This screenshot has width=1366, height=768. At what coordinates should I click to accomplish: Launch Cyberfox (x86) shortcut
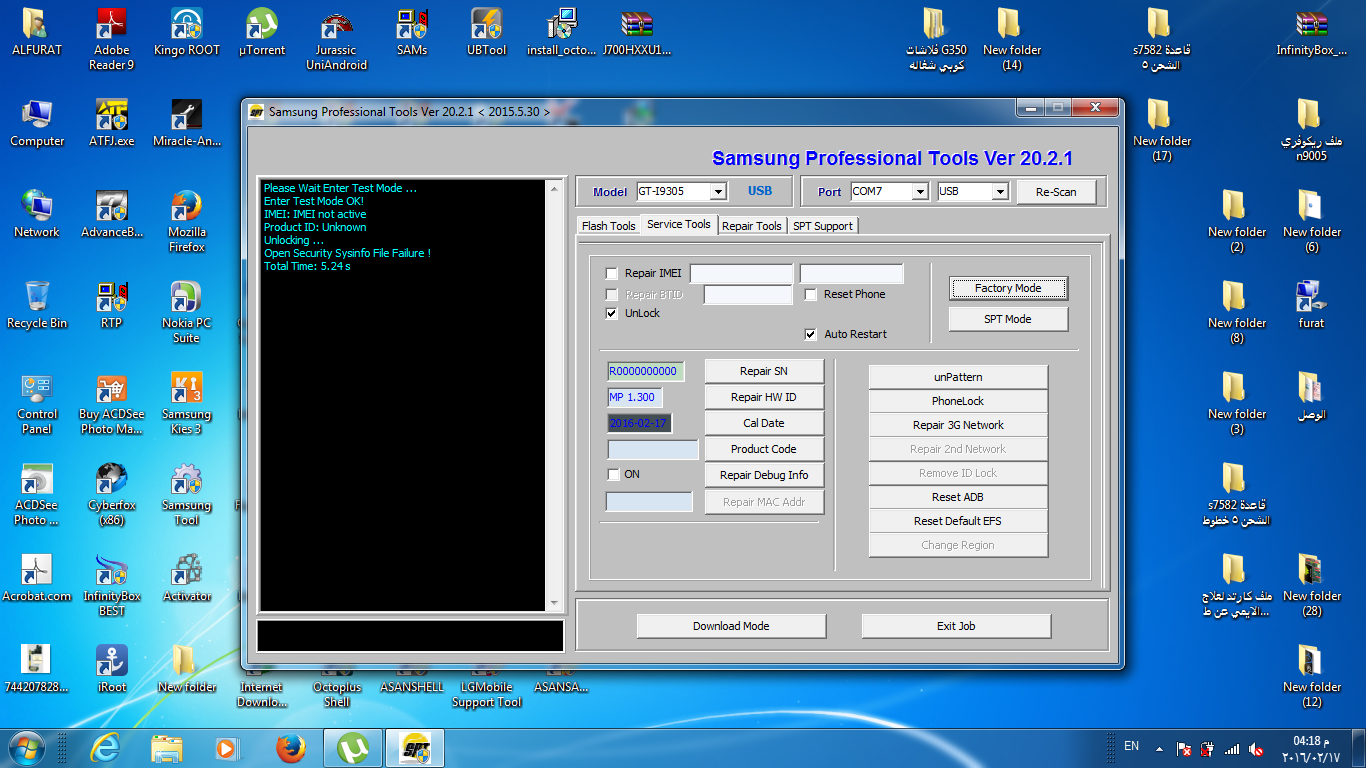click(111, 493)
